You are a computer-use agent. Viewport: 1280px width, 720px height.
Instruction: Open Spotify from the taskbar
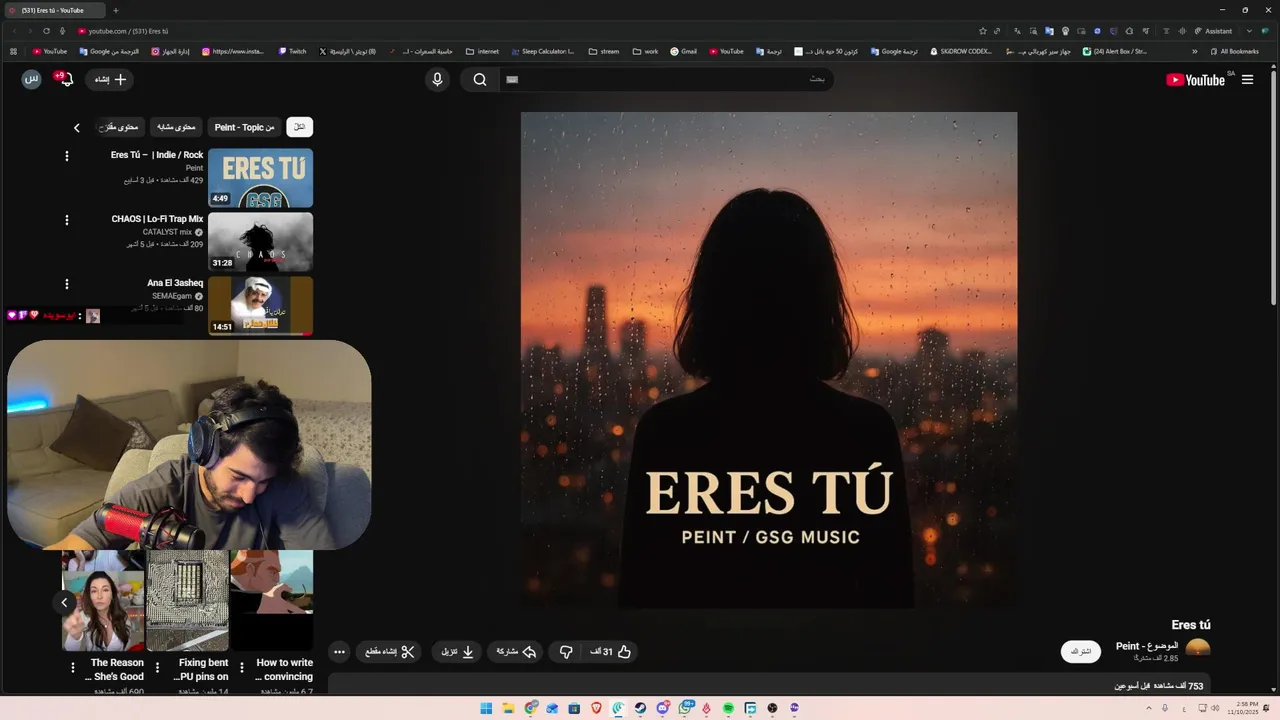click(x=728, y=708)
